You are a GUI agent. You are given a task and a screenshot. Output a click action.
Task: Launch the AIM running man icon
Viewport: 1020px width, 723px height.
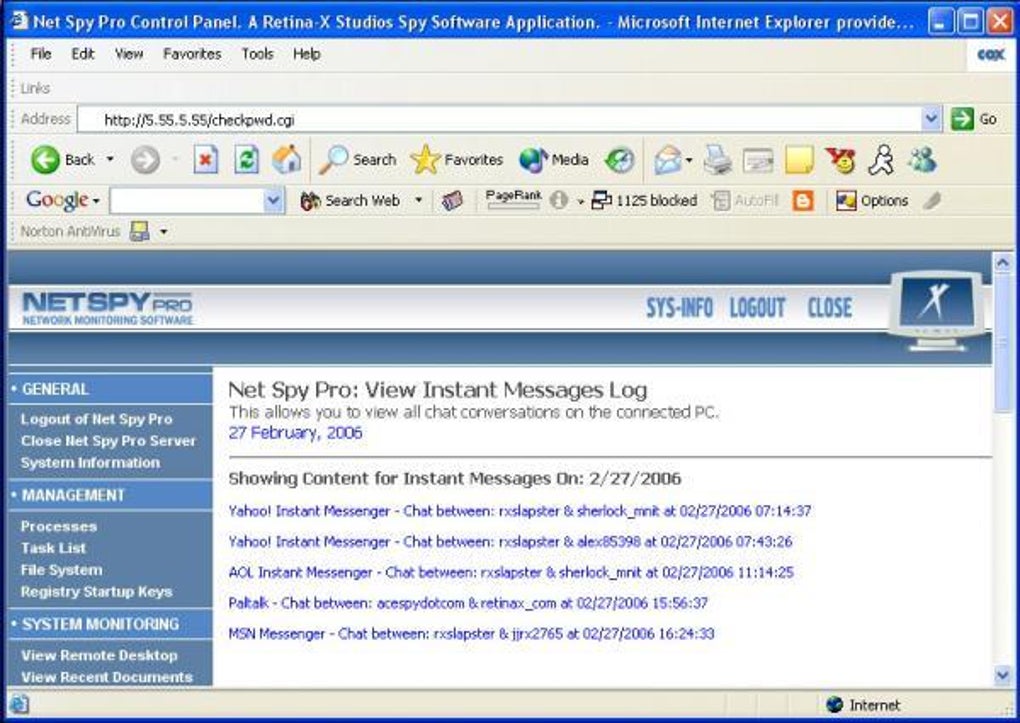(881, 159)
